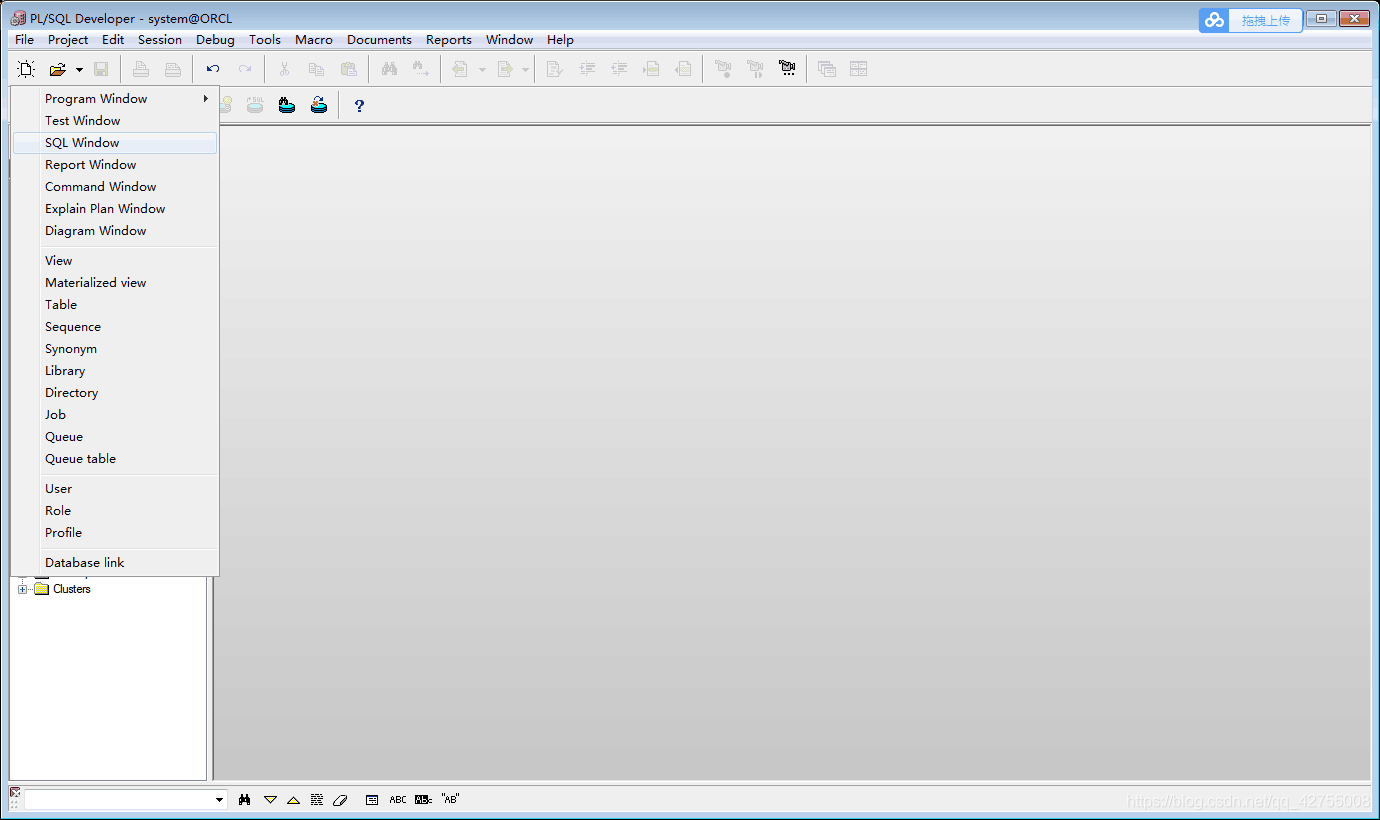Toggle the ABC case sensitive search option
Image resolution: width=1380 pixels, height=820 pixels.
pos(398,800)
